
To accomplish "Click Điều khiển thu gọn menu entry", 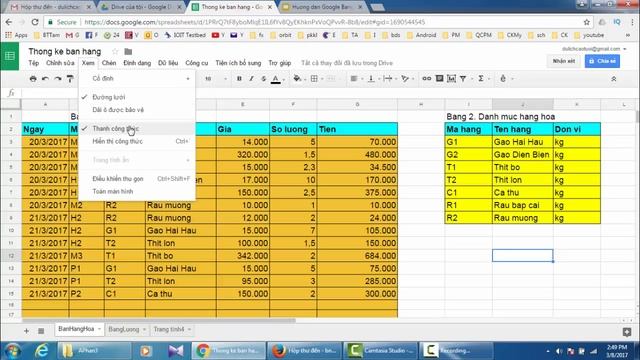I will point(137,179).
